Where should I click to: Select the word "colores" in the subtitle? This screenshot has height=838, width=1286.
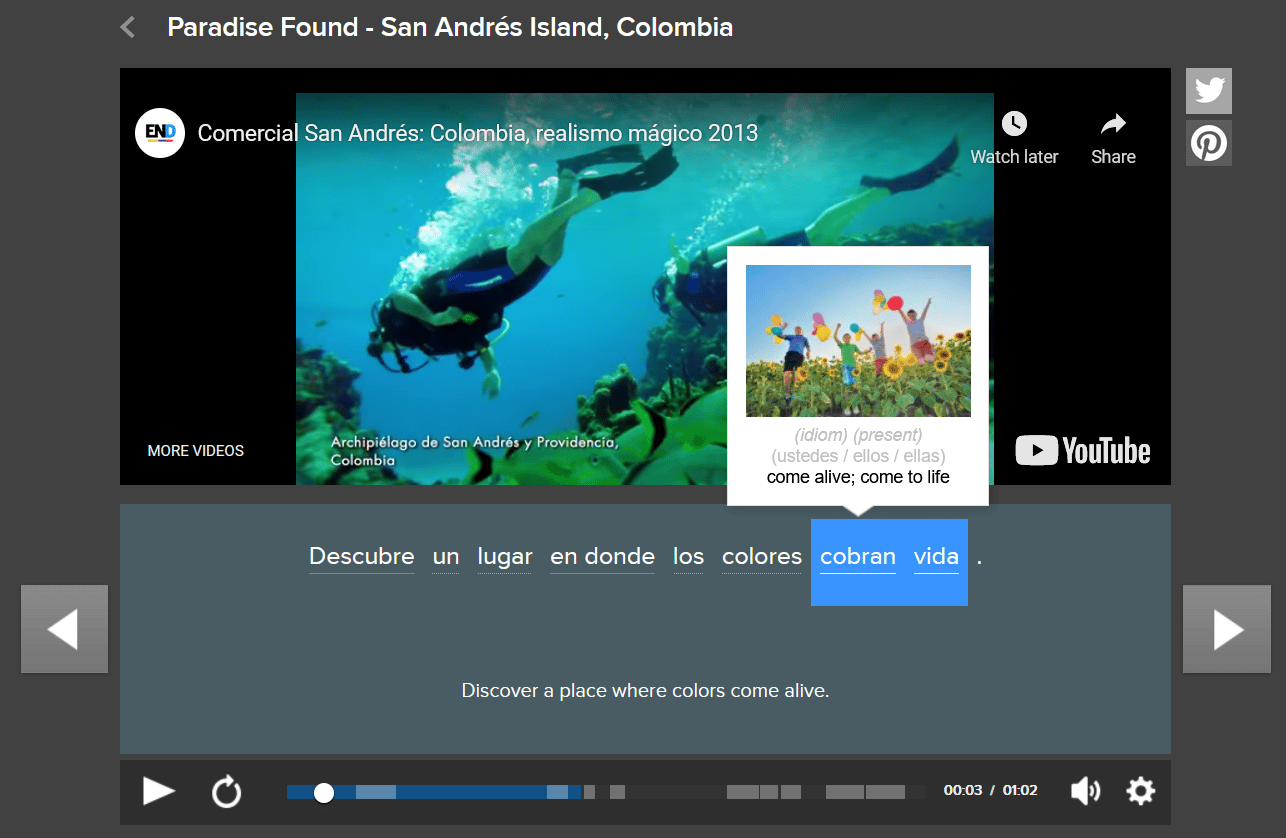[x=761, y=557]
